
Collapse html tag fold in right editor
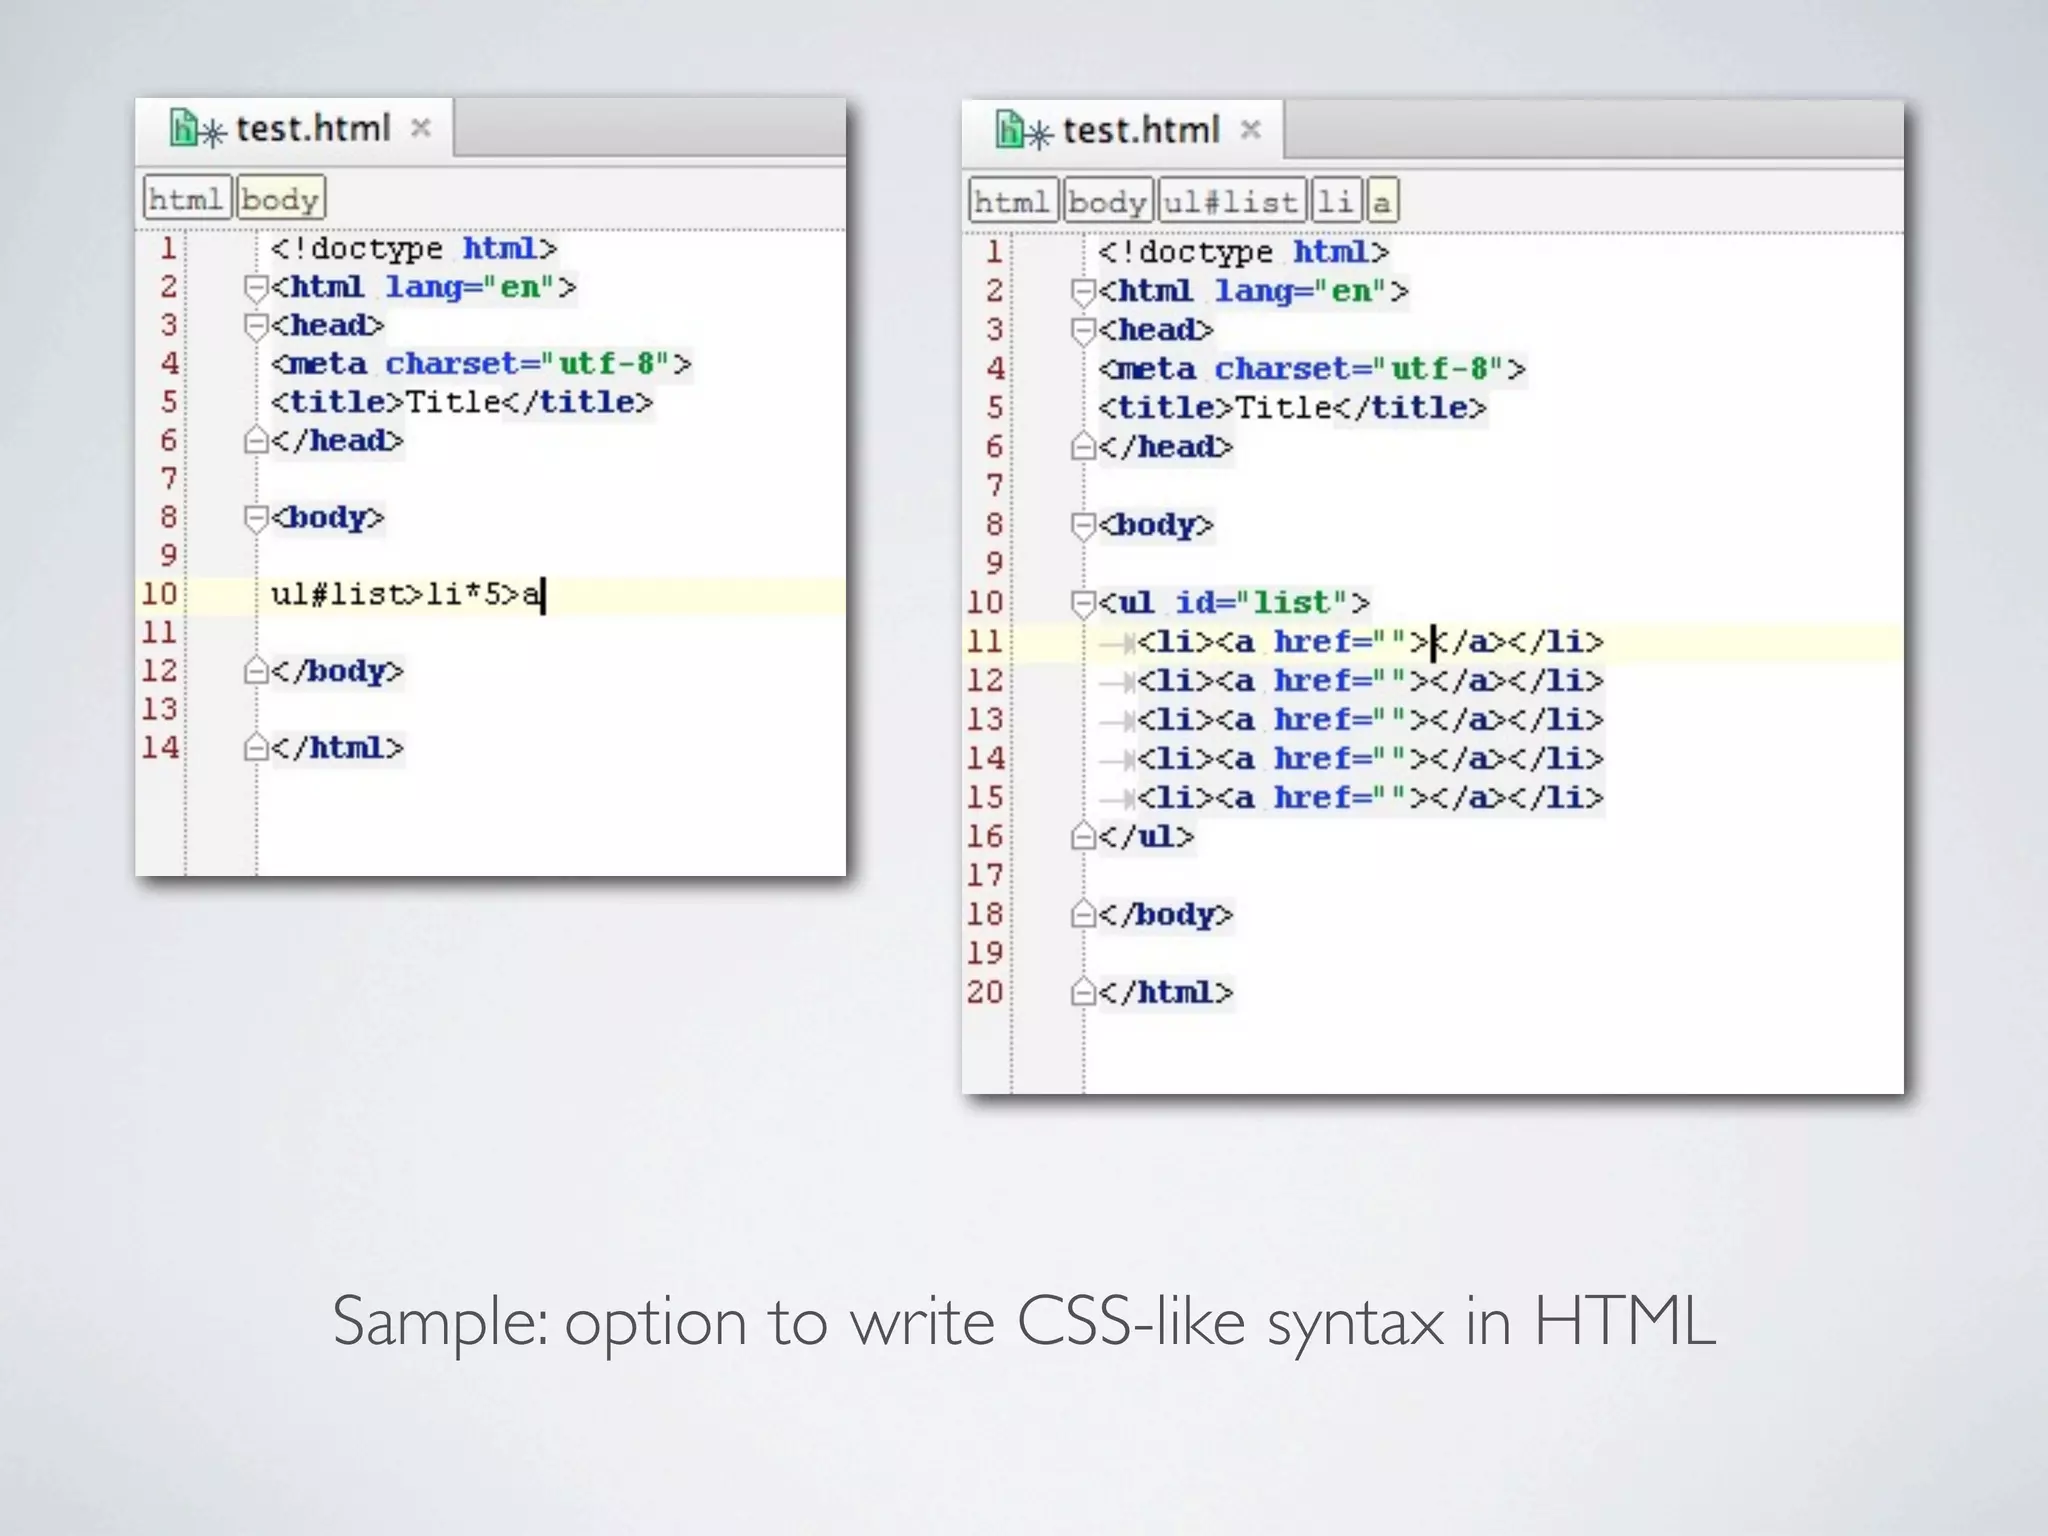pyautogui.click(x=1083, y=292)
